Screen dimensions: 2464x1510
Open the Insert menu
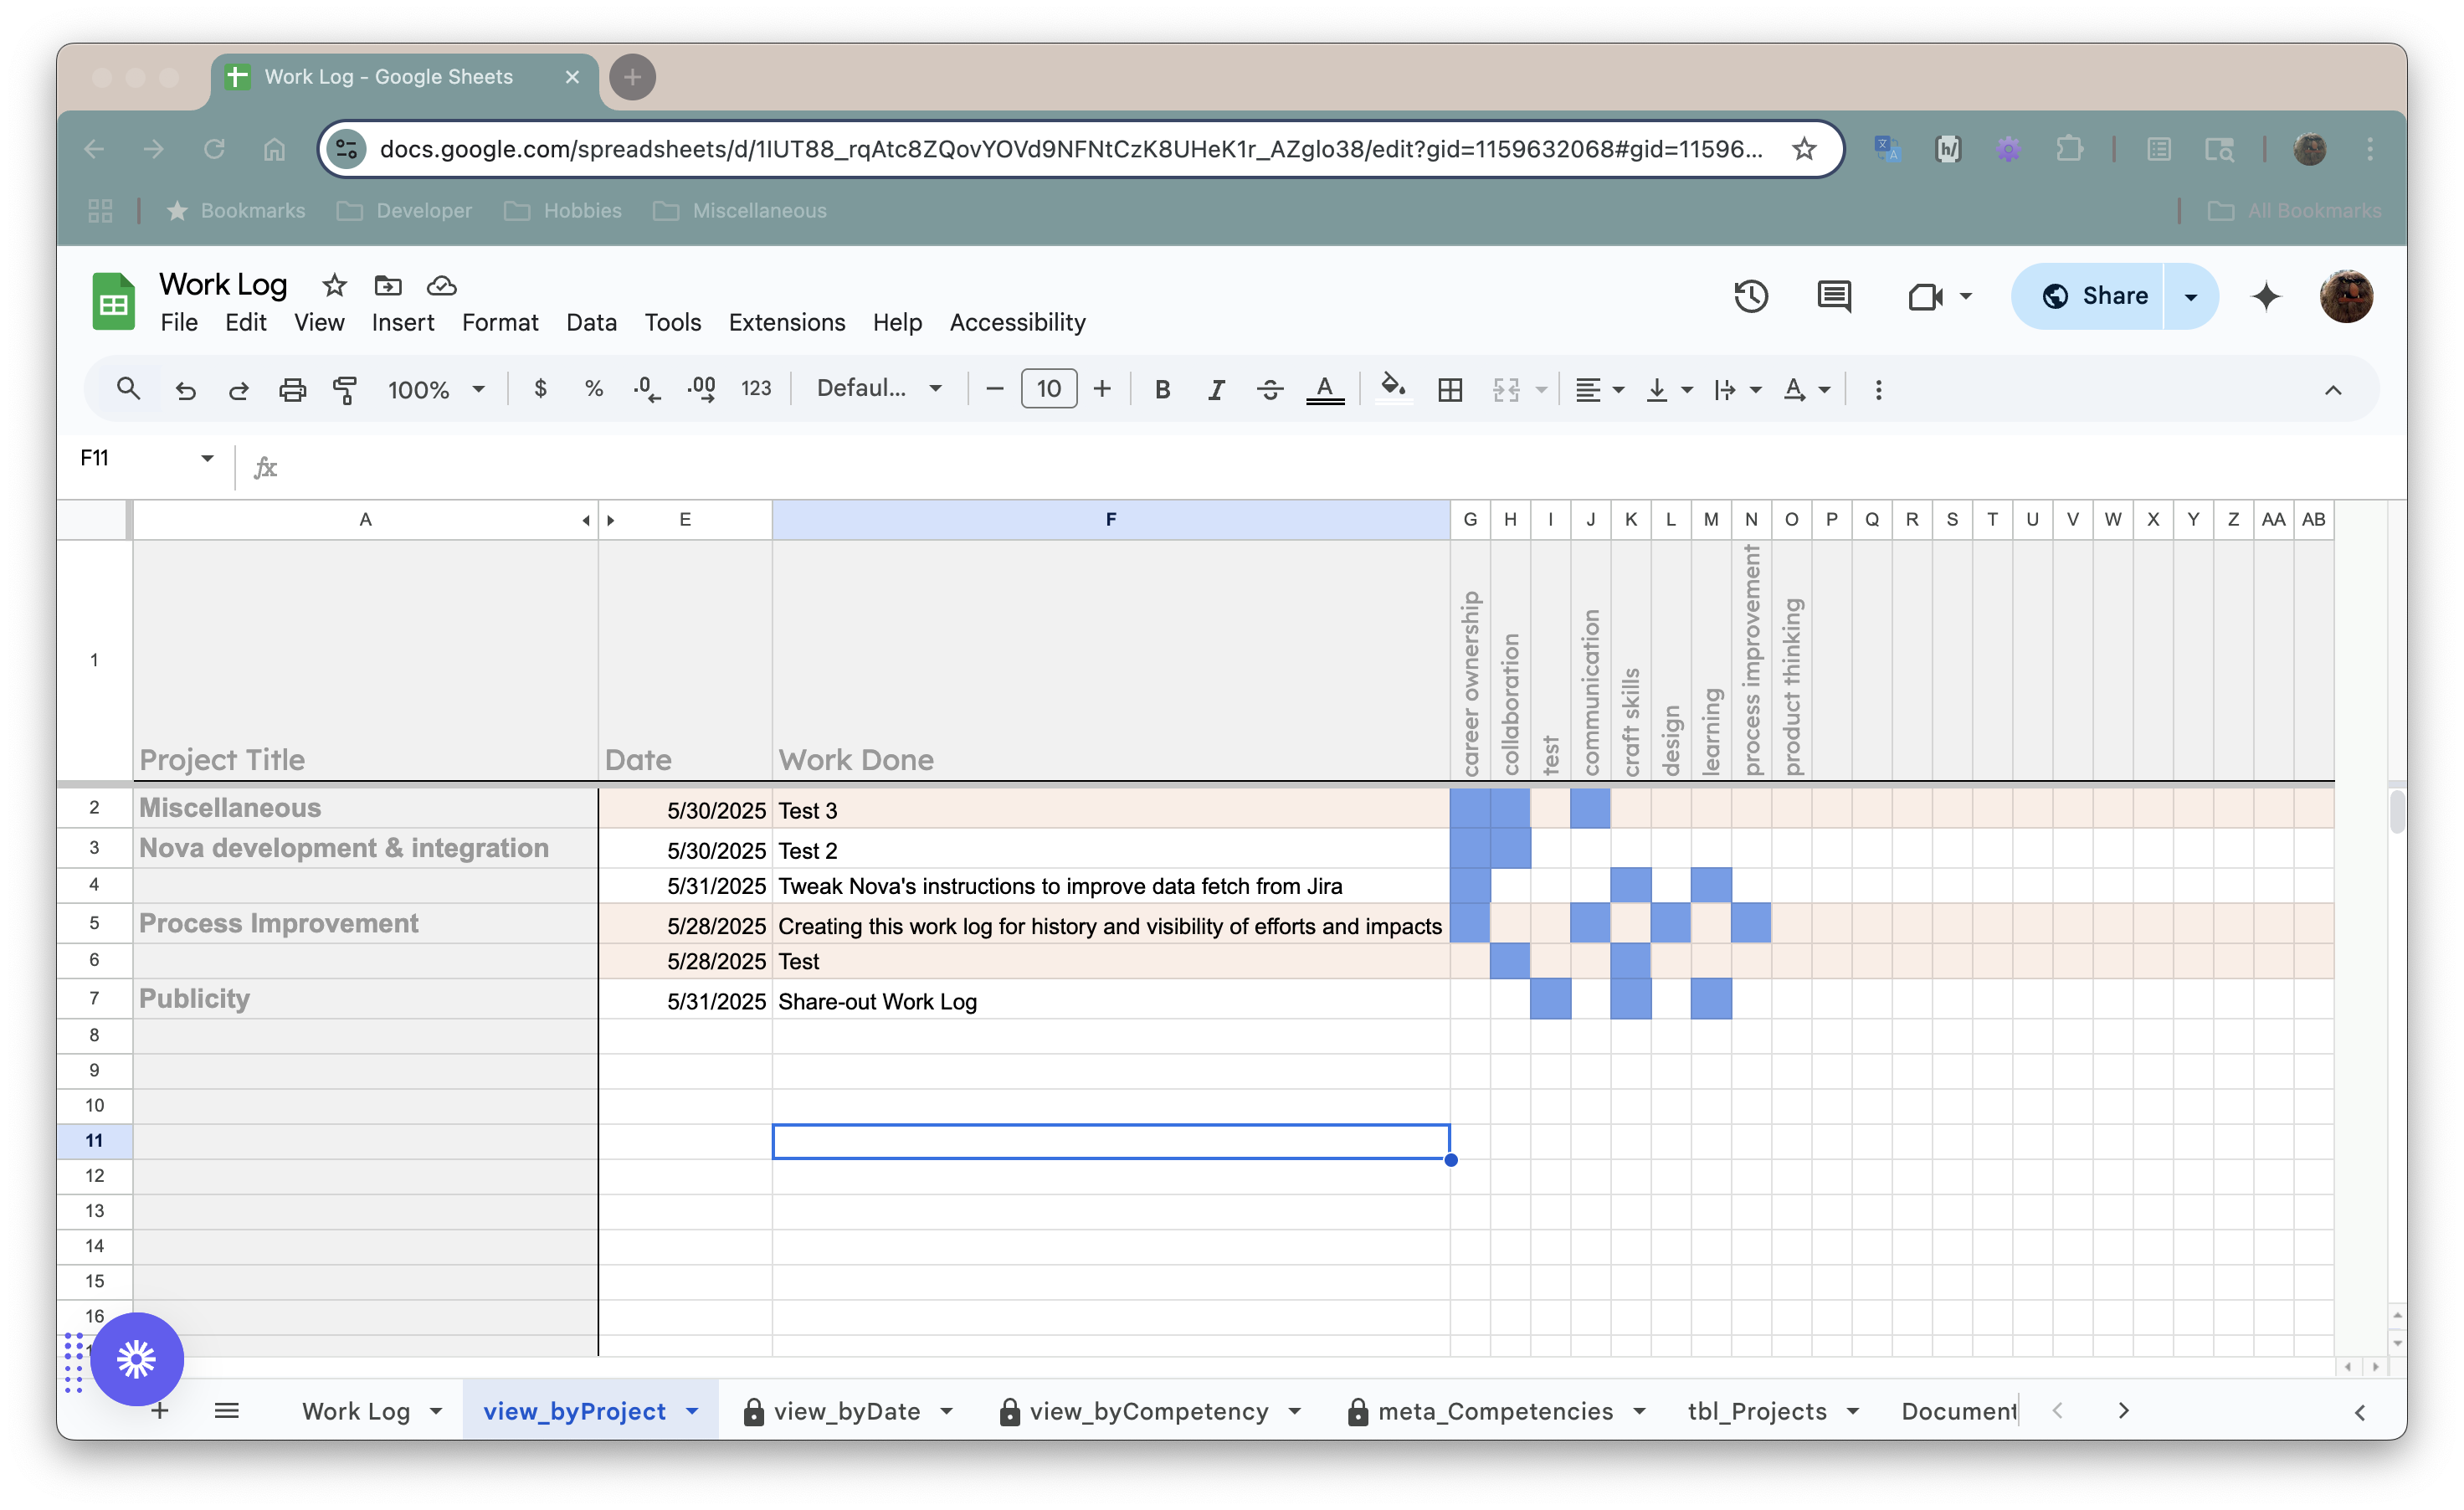tap(403, 322)
